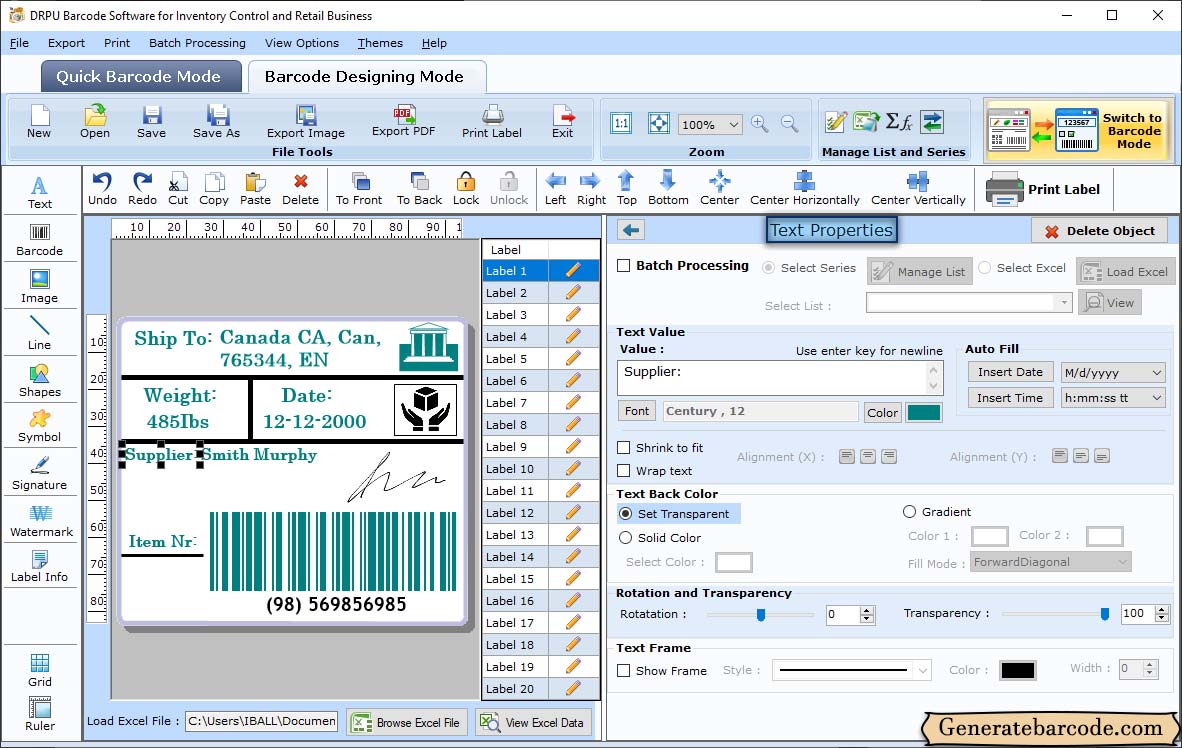
Task: Open the Themes menu
Action: [x=380, y=43]
